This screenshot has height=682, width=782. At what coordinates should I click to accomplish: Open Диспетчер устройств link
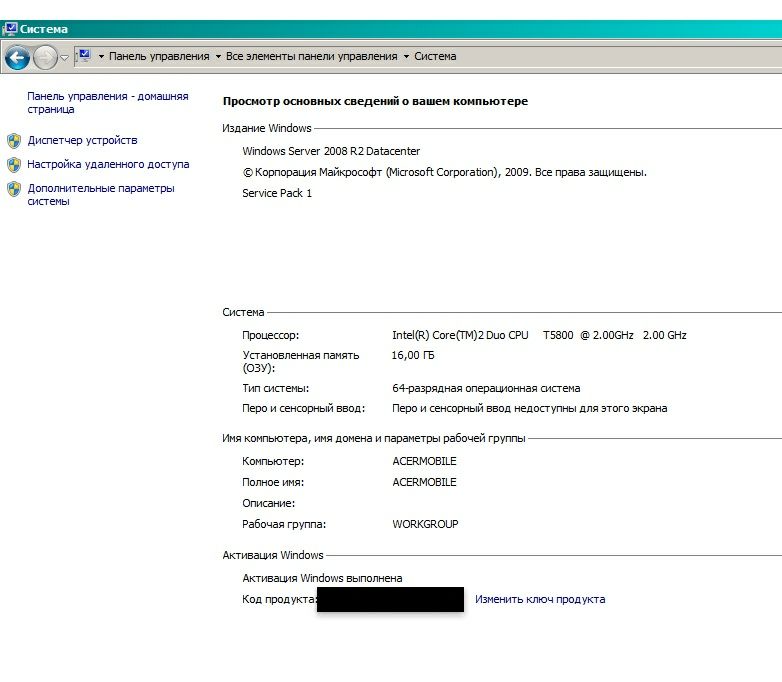(x=82, y=140)
